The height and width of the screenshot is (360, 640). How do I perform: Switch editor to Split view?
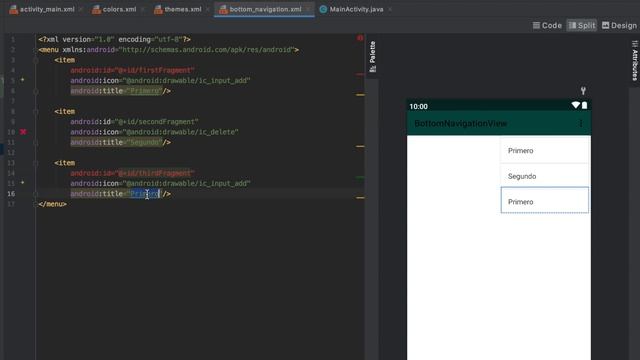coord(582,25)
